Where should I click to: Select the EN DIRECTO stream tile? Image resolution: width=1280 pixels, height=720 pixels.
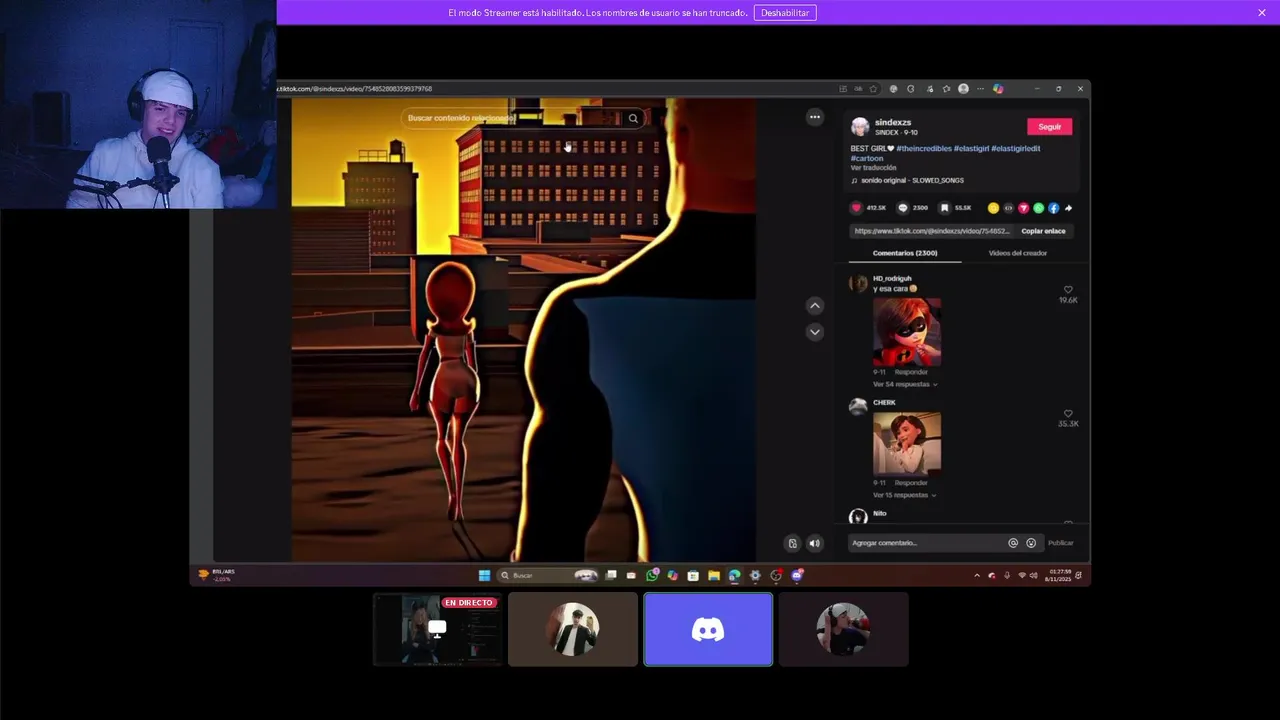(437, 629)
